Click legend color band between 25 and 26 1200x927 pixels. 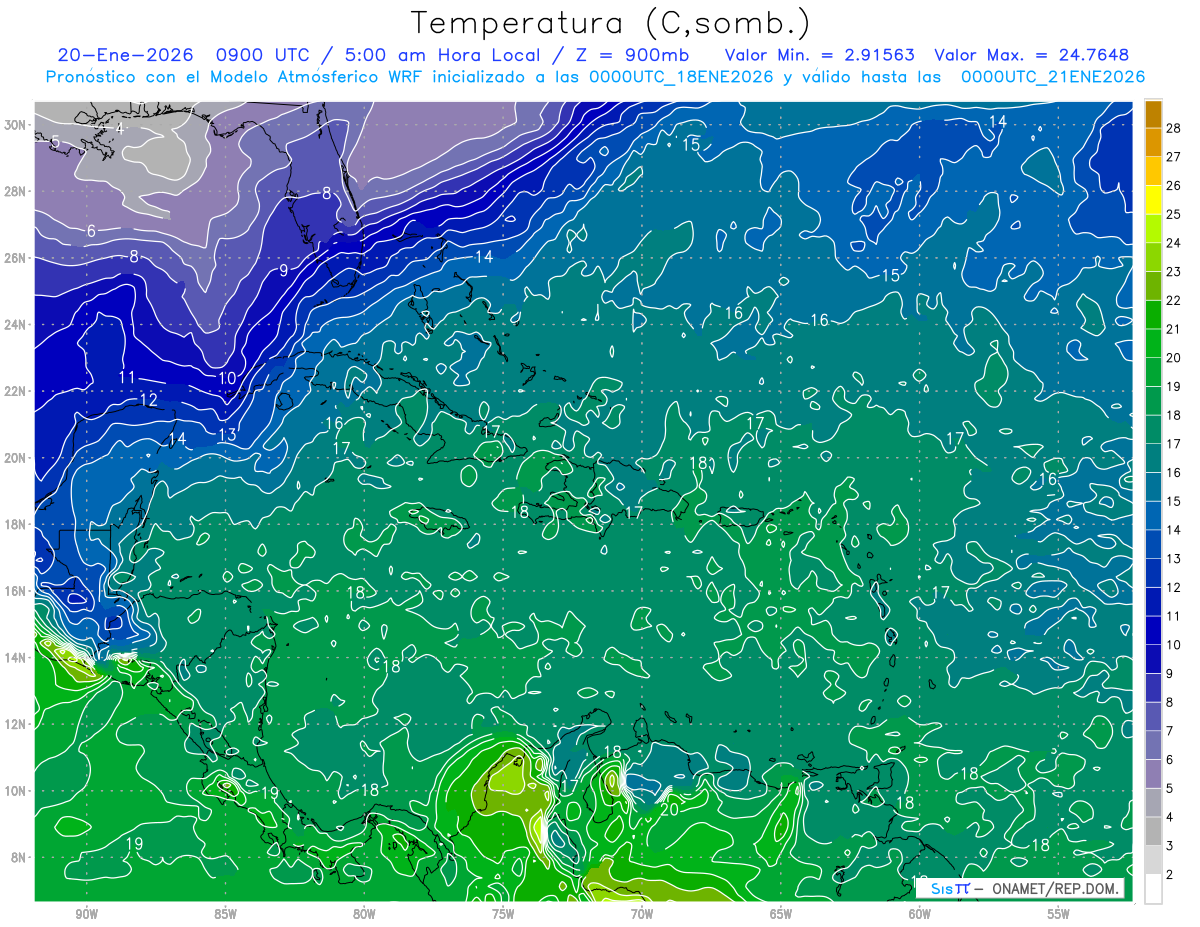click(x=1153, y=200)
